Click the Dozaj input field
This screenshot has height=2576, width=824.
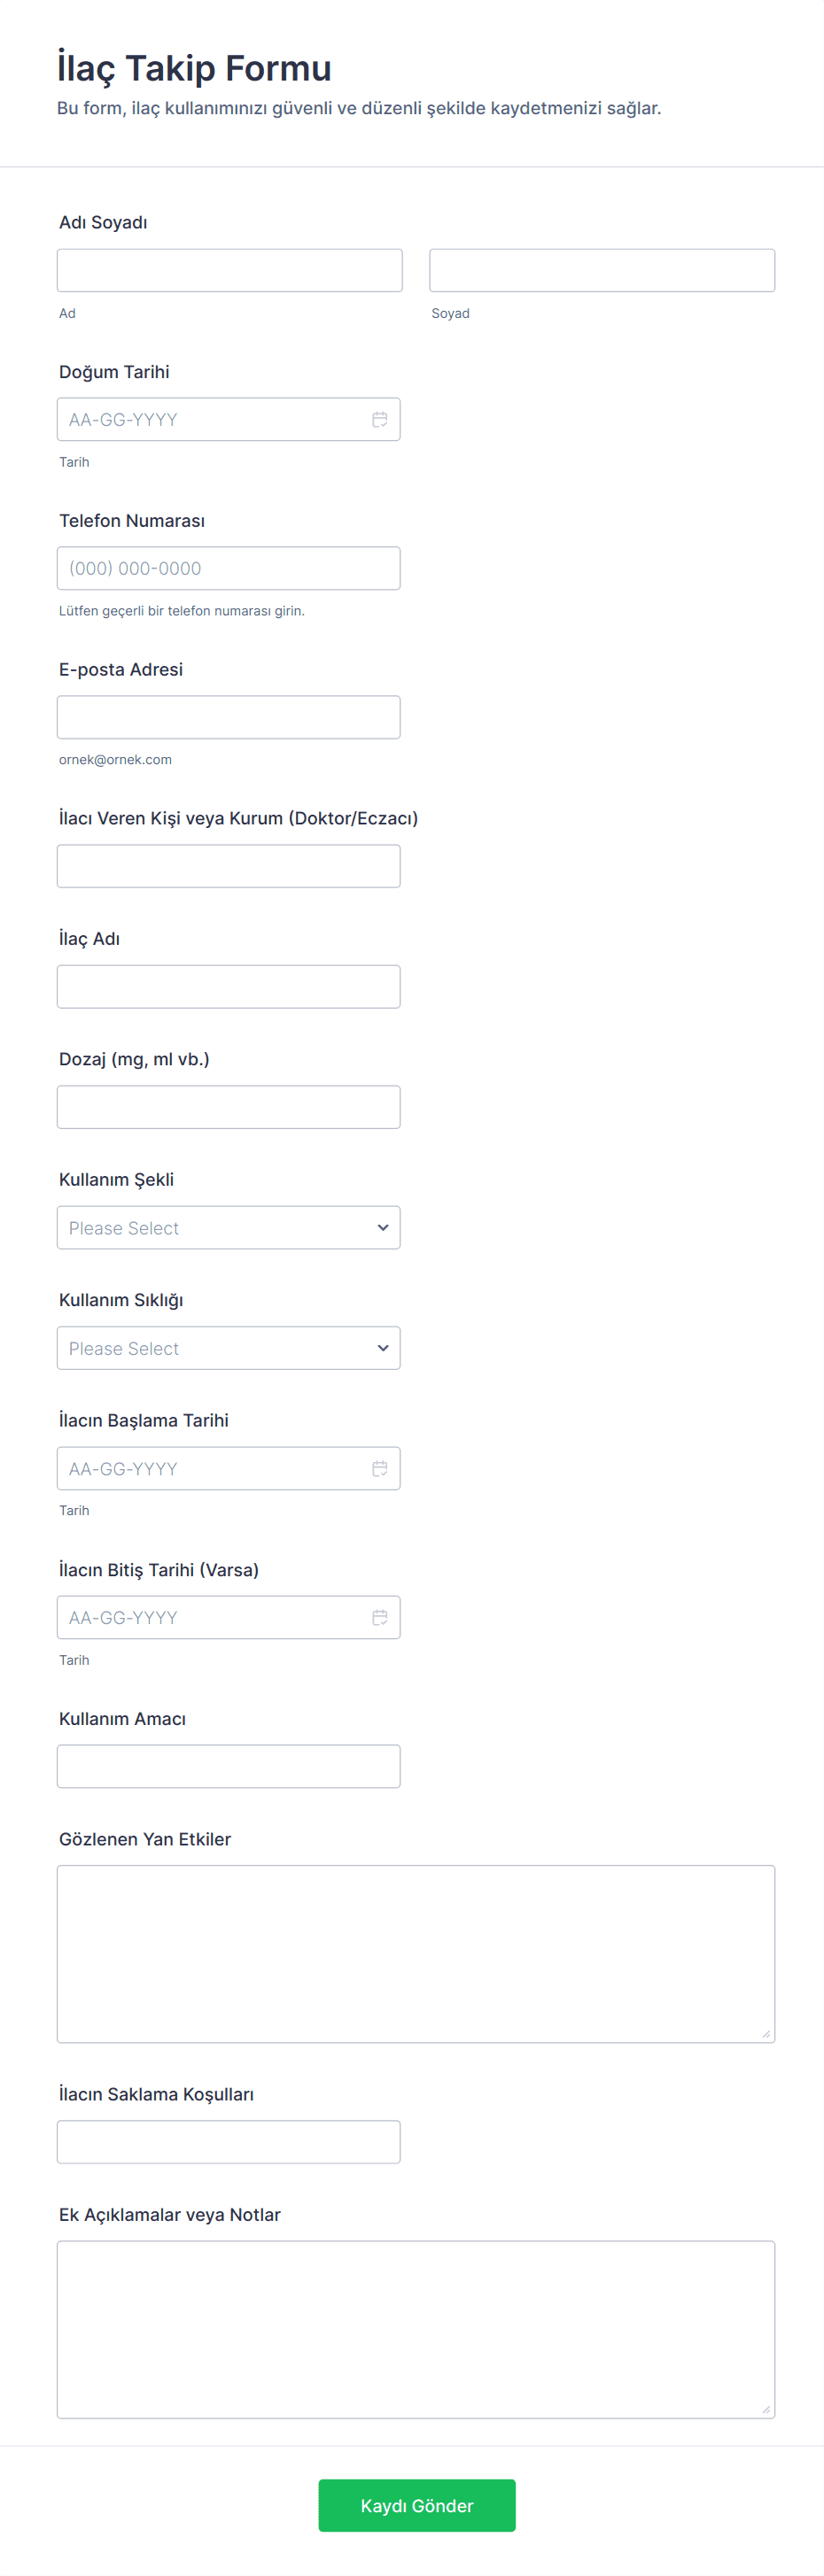coord(228,1107)
